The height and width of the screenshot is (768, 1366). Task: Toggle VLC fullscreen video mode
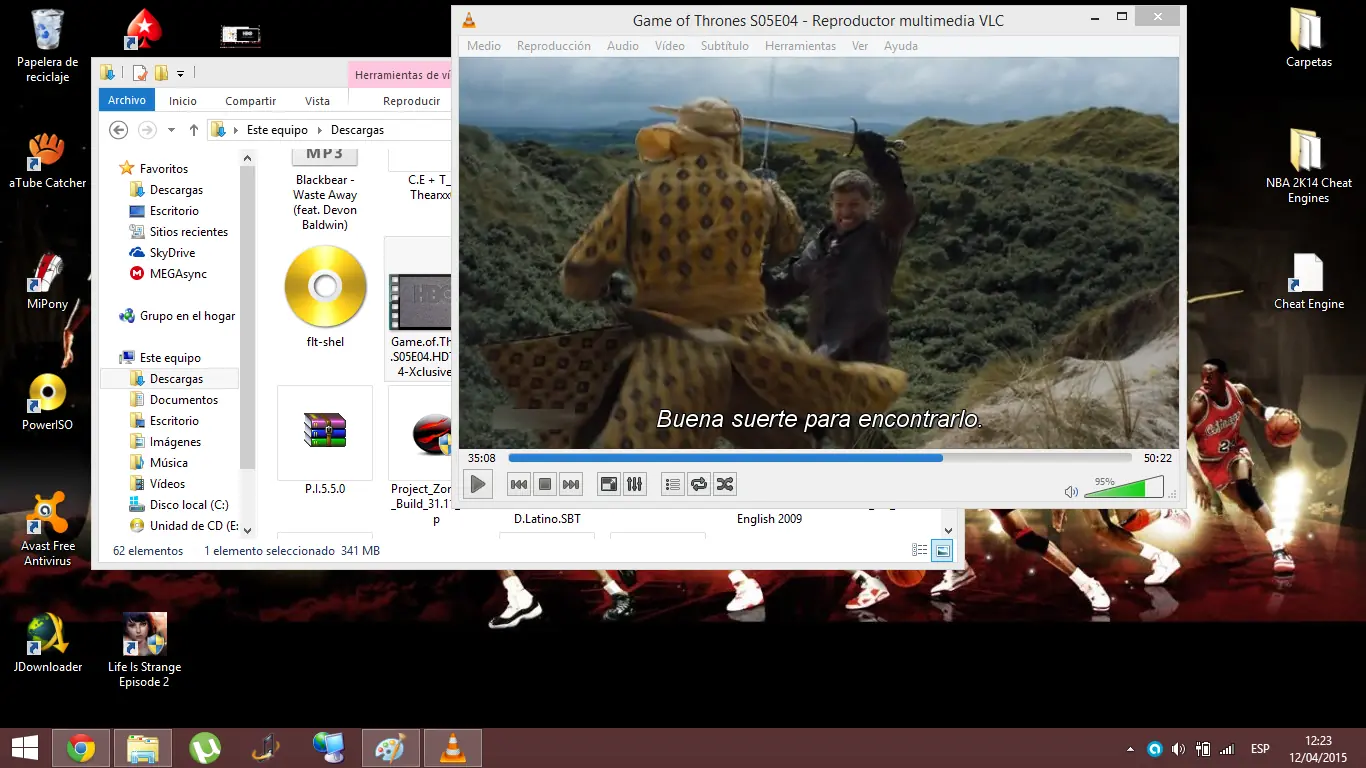[609, 484]
